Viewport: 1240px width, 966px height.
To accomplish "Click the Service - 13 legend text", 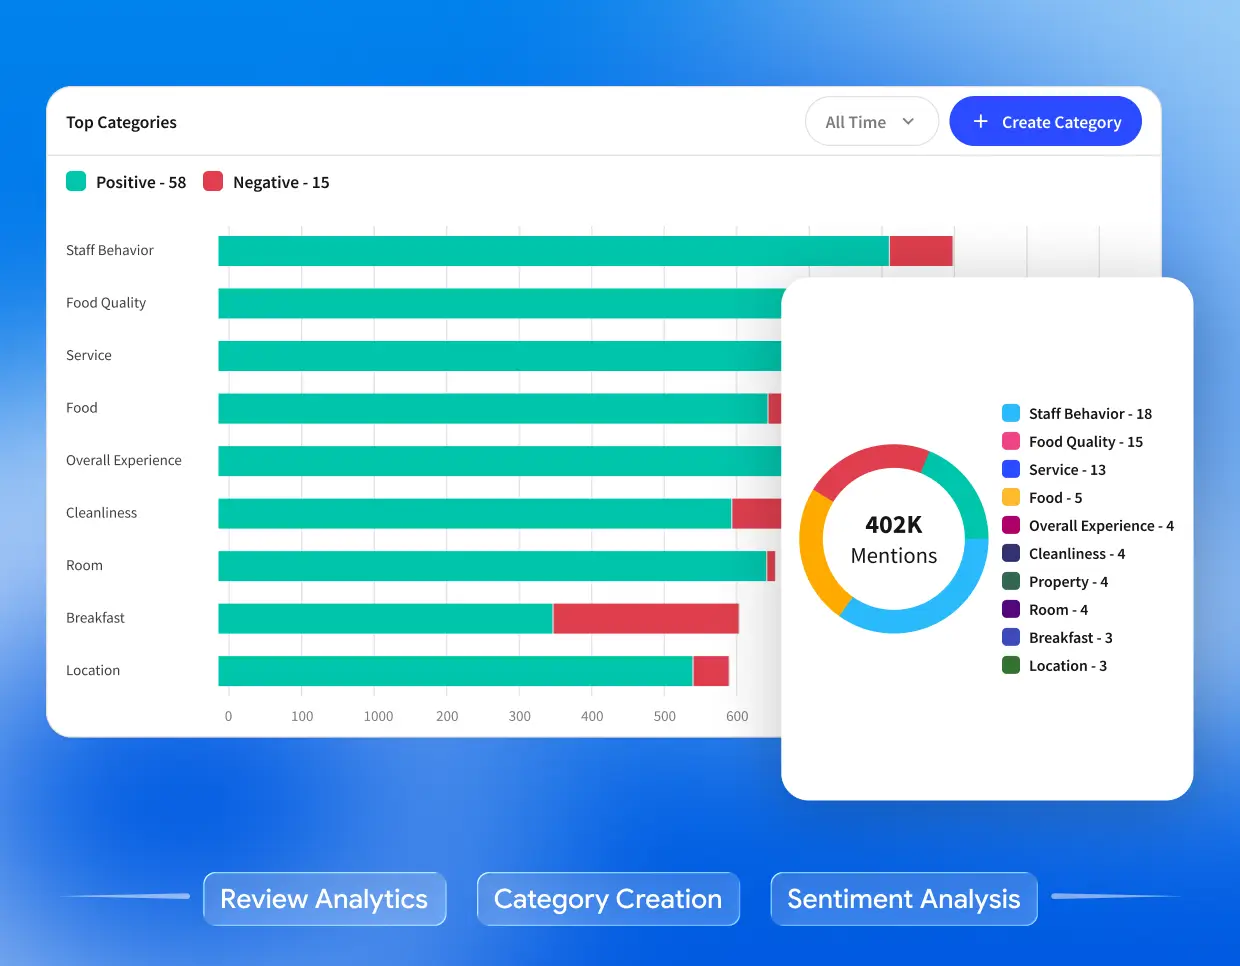I will click(1067, 470).
